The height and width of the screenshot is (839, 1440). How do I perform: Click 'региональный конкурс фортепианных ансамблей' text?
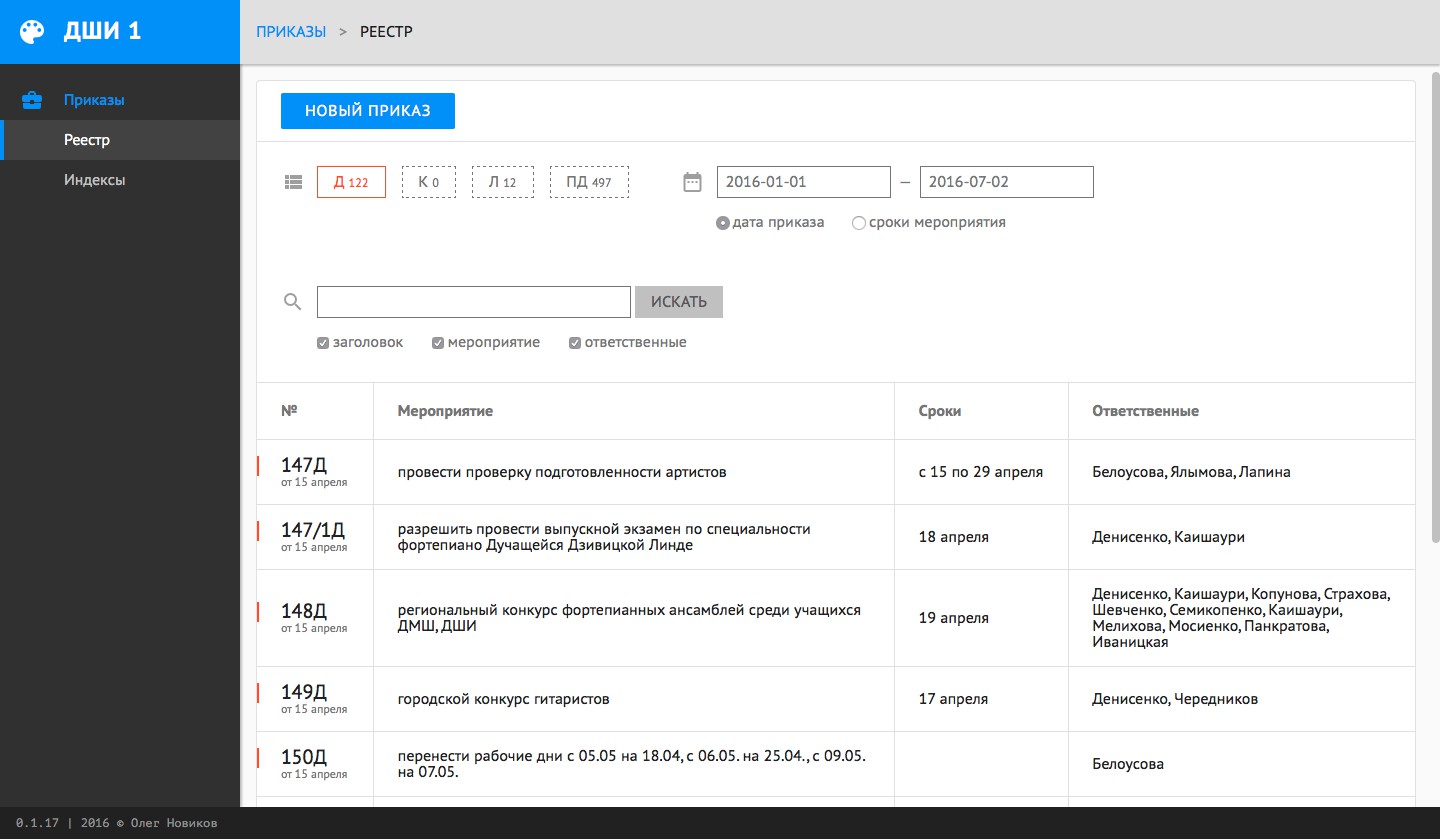(629, 618)
